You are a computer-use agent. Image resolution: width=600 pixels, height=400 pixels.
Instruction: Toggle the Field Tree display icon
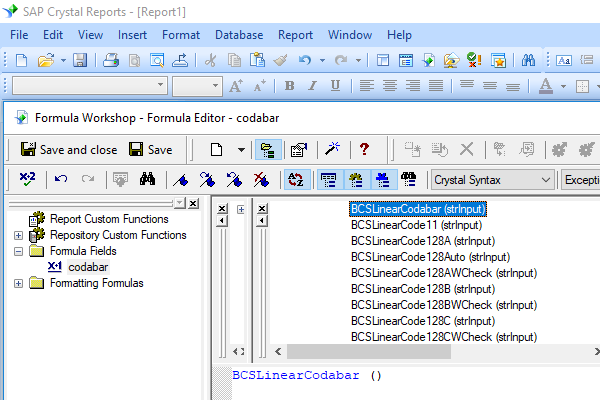tap(329, 180)
